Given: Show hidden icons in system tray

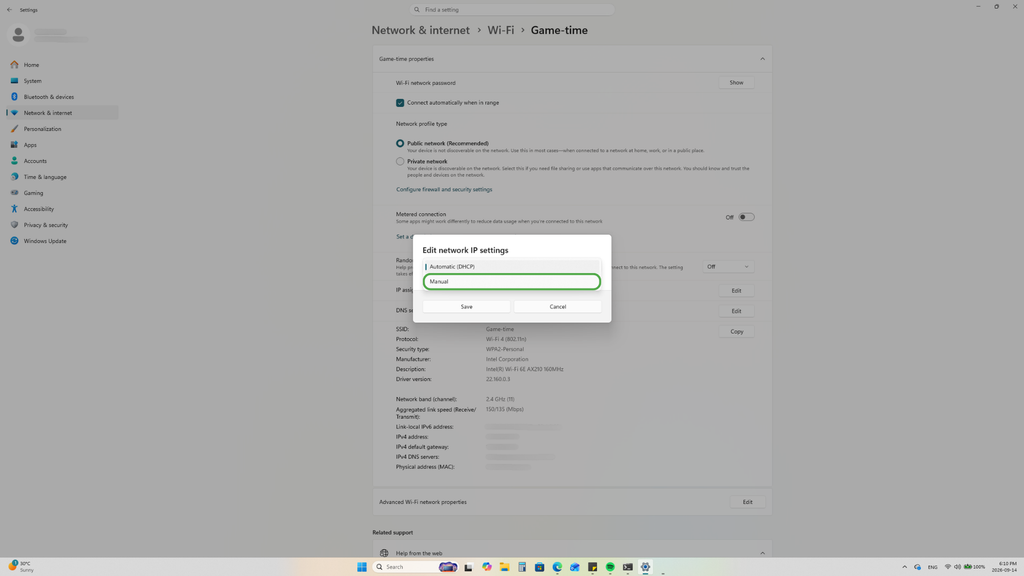Looking at the screenshot, I should [904, 567].
